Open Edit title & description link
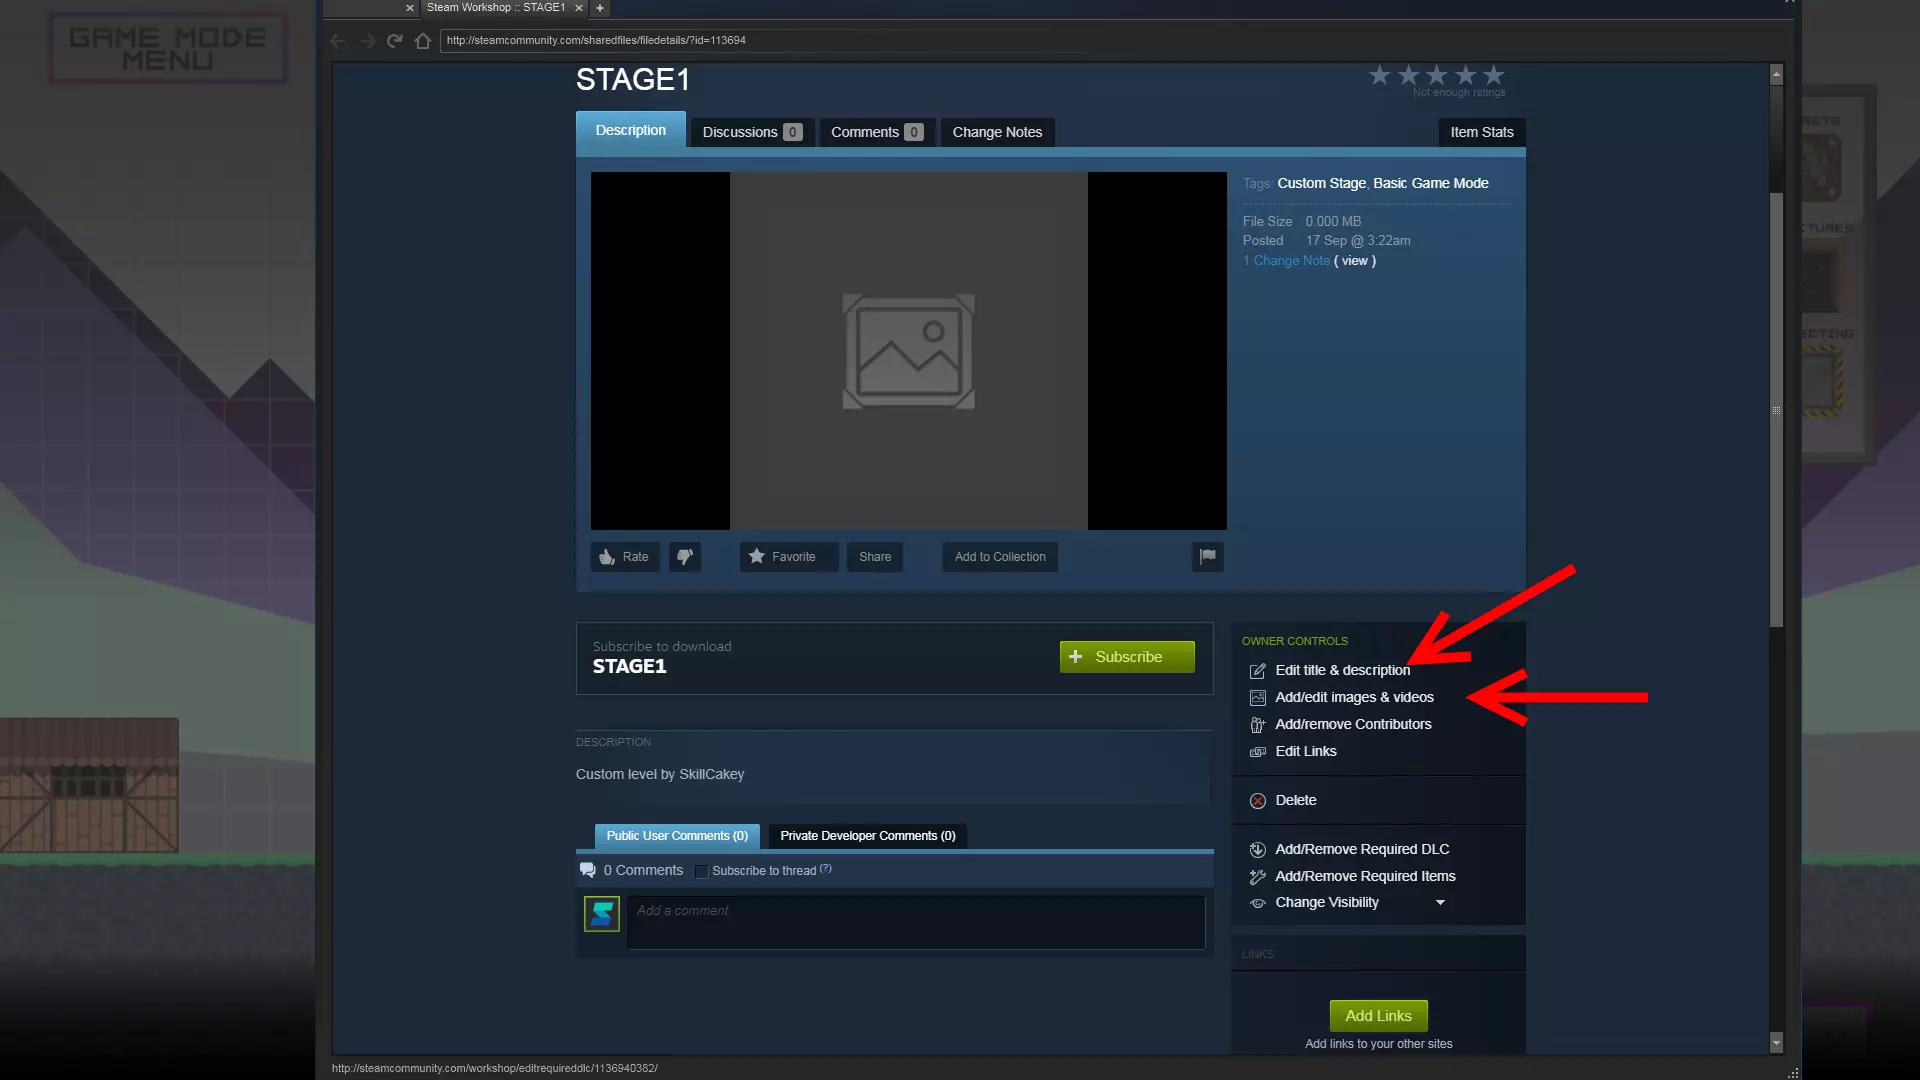Screen dimensions: 1920x1080 point(1341,670)
